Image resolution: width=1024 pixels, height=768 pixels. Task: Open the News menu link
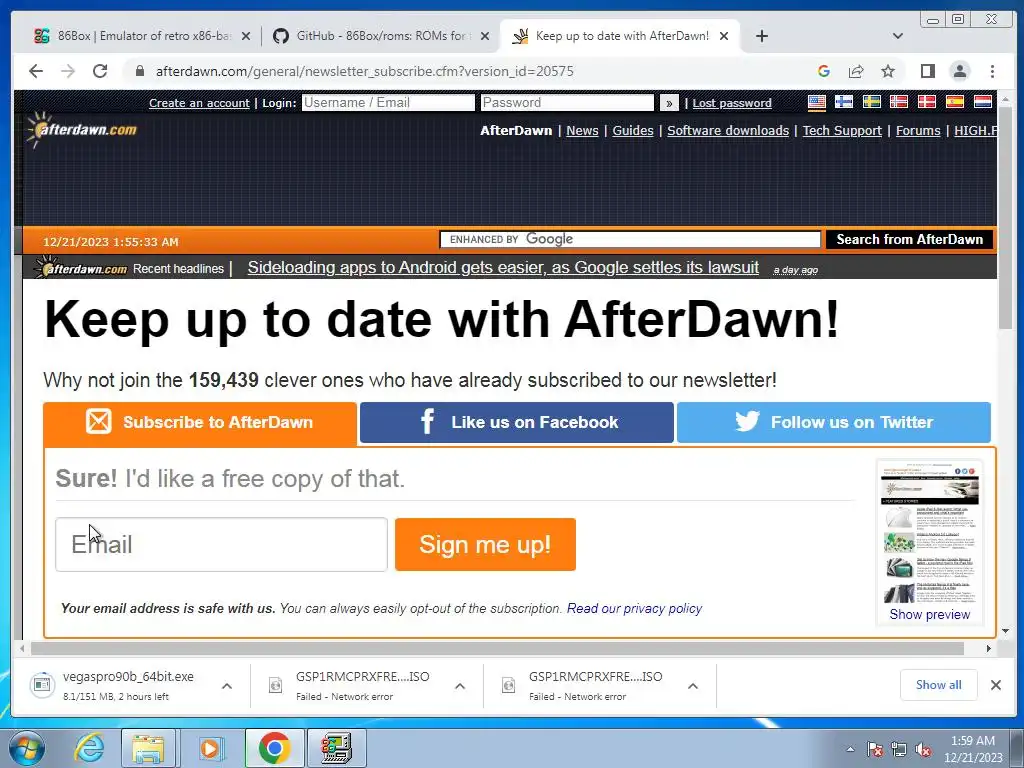(582, 131)
